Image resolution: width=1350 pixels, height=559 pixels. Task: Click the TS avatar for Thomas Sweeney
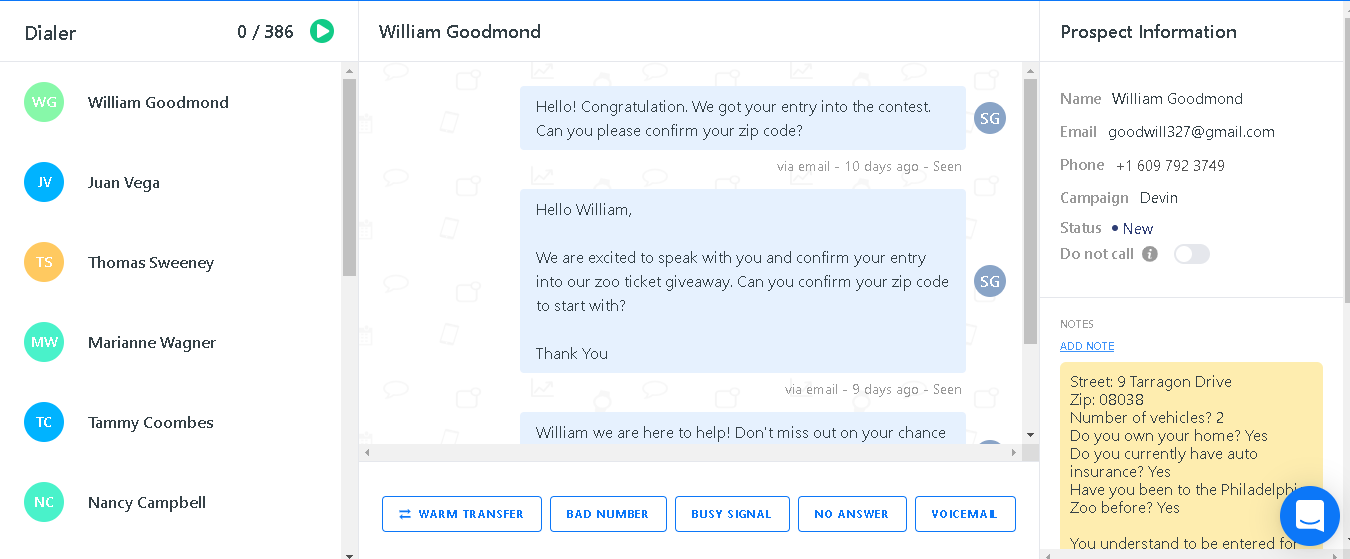click(x=44, y=262)
